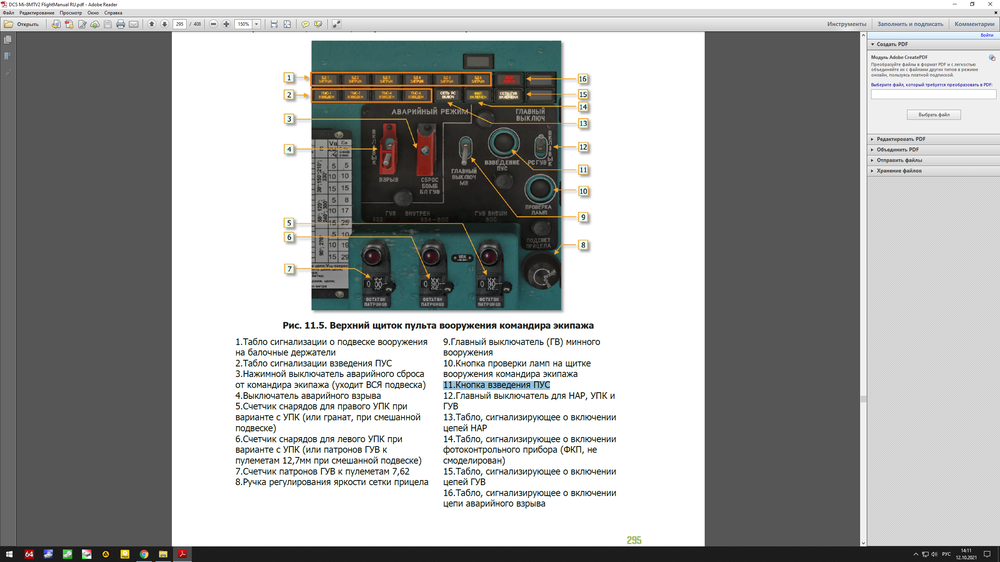Click the zoom value field showing 150%
Viewport: 1000px width, 562px height.
pos(244,24)
